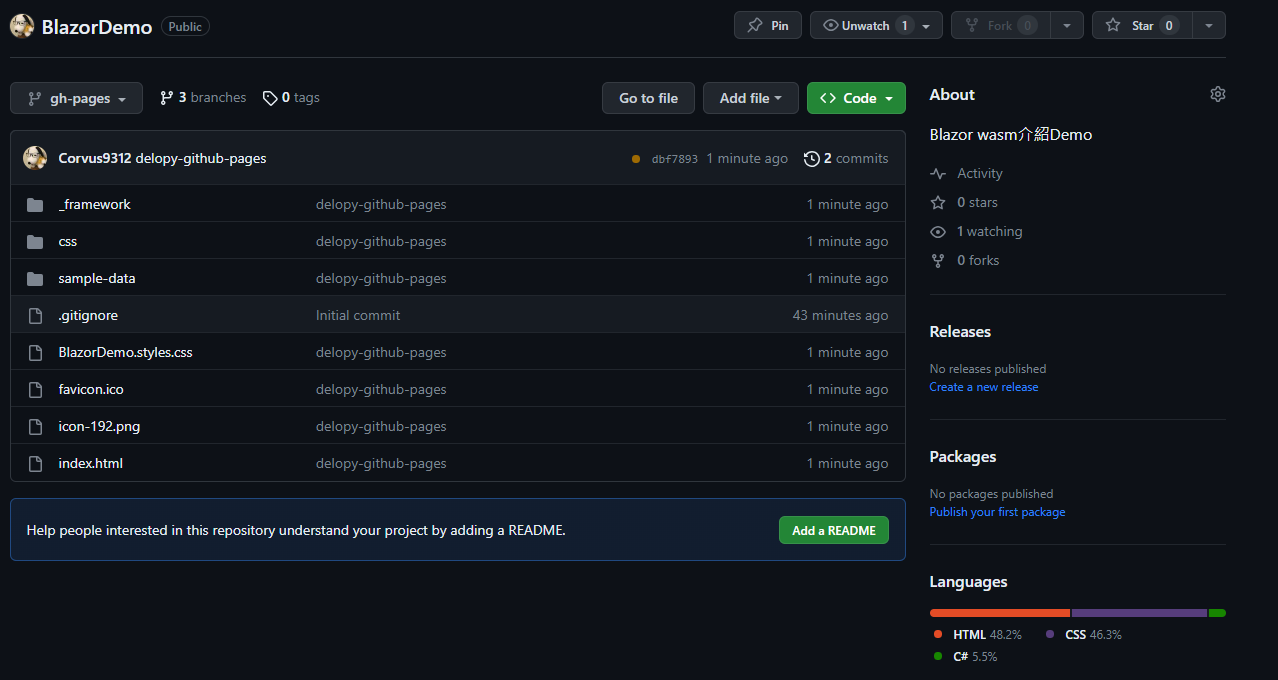The width and height of the screenshot is (1278, 680).
Task: Click the branches icon beside 3 branches
Action: (166, 97)
